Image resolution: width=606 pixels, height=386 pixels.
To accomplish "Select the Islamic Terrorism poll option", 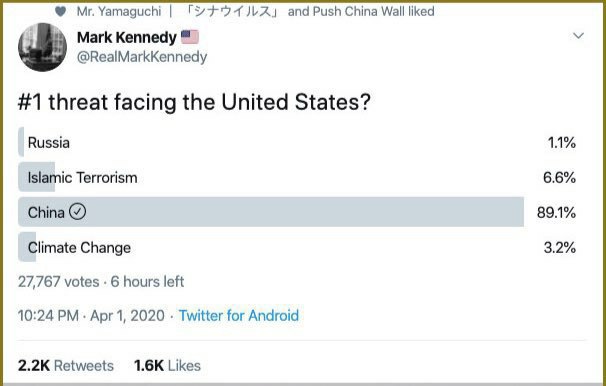I will [297, 177].
